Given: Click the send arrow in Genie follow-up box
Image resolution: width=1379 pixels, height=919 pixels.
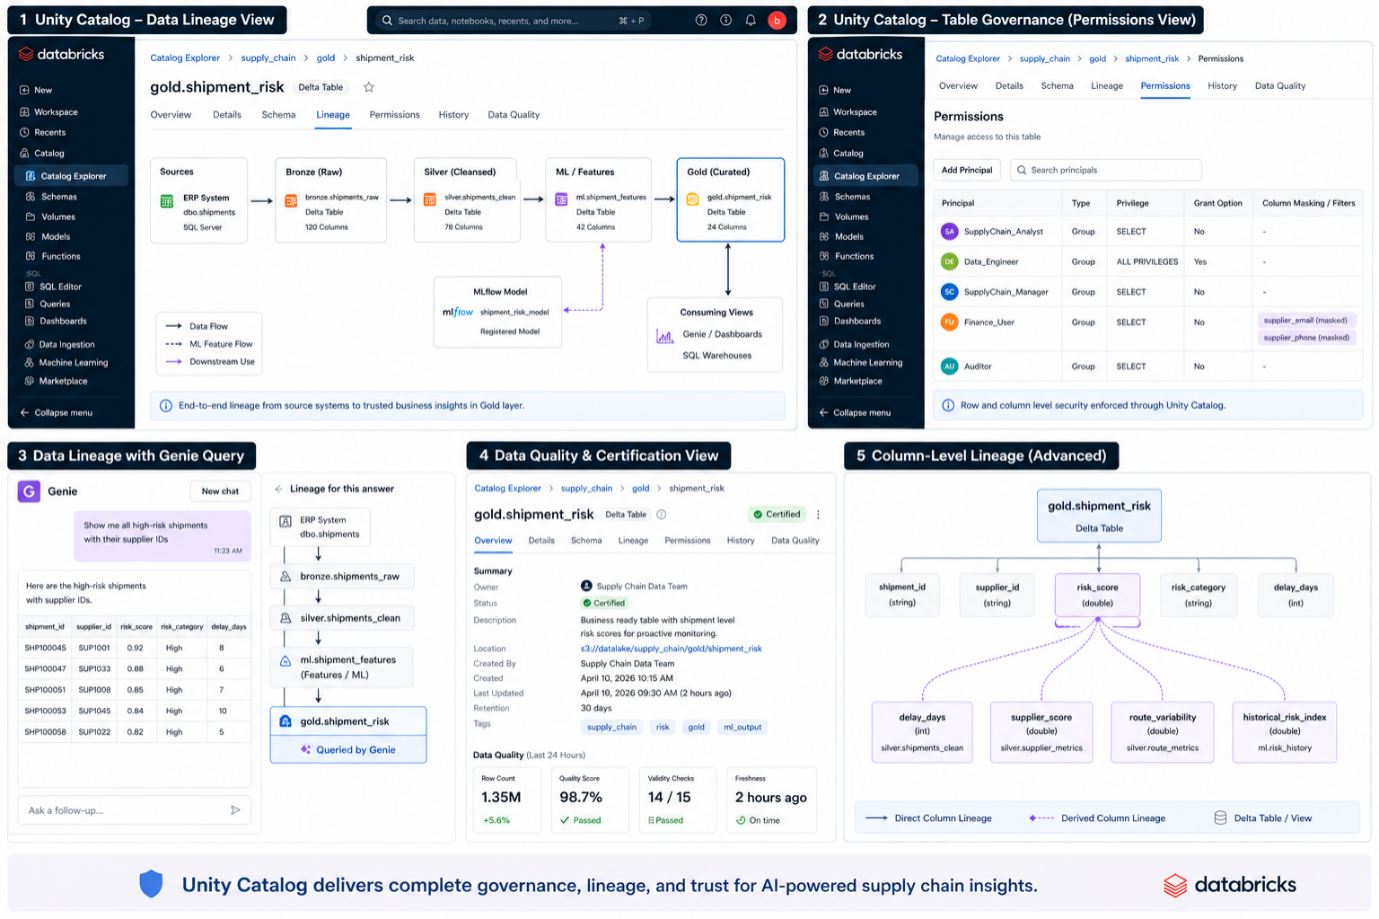Looking at the screenshot, I should (x=236, y=810).
